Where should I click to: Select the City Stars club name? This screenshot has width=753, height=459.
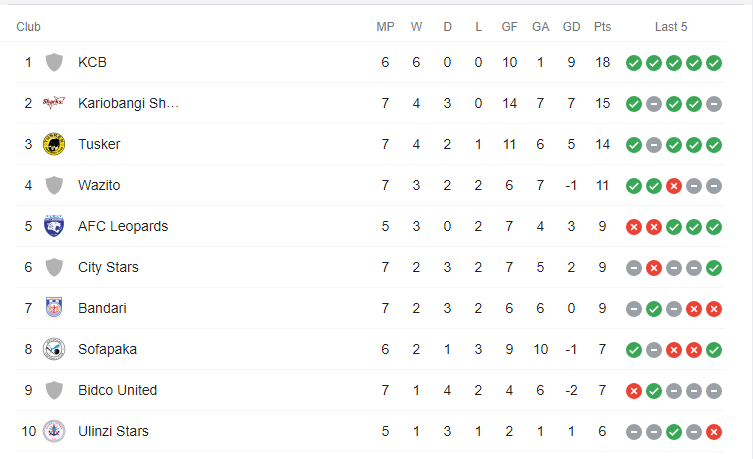point(108,267)
